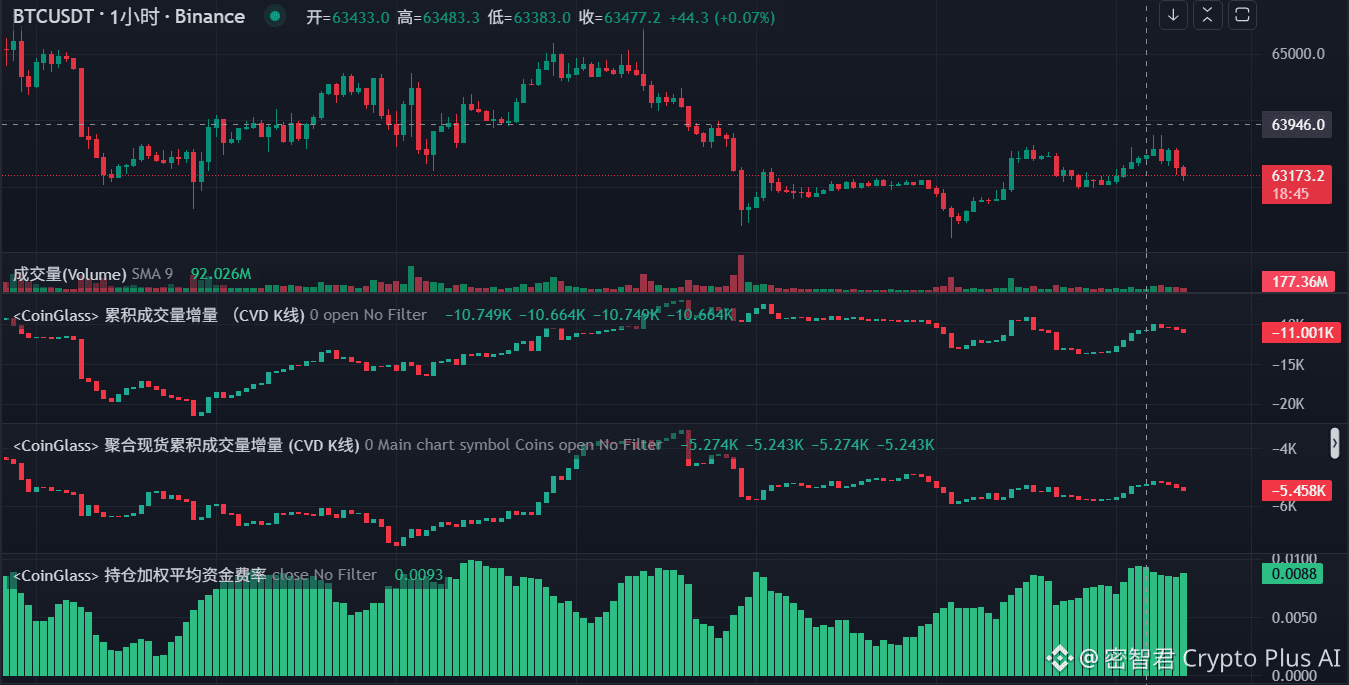Collapse pane using the inward chevrons button
1349x685 pixels.
click(1208, 15)
